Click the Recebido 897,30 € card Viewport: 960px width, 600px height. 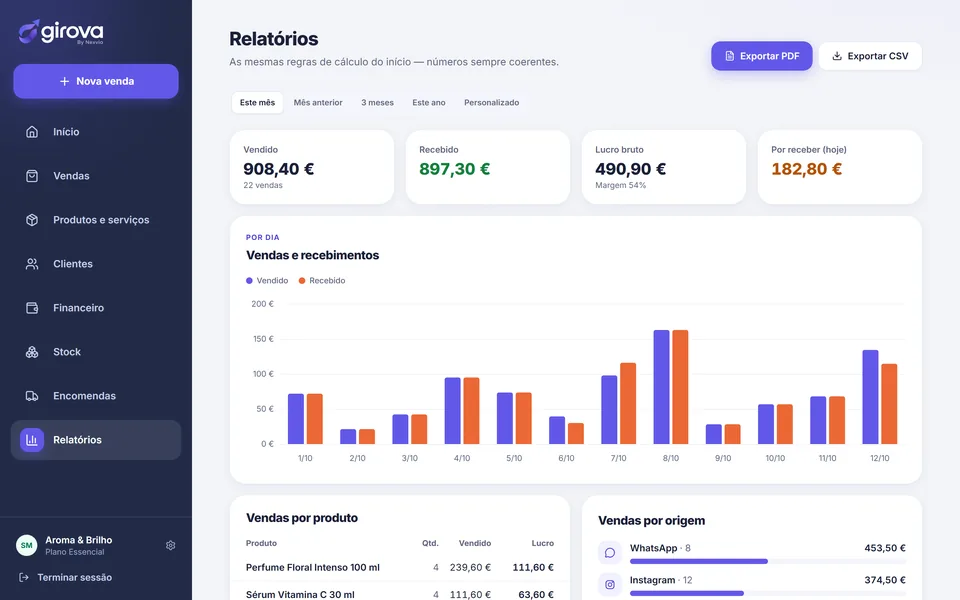[488, 167]
